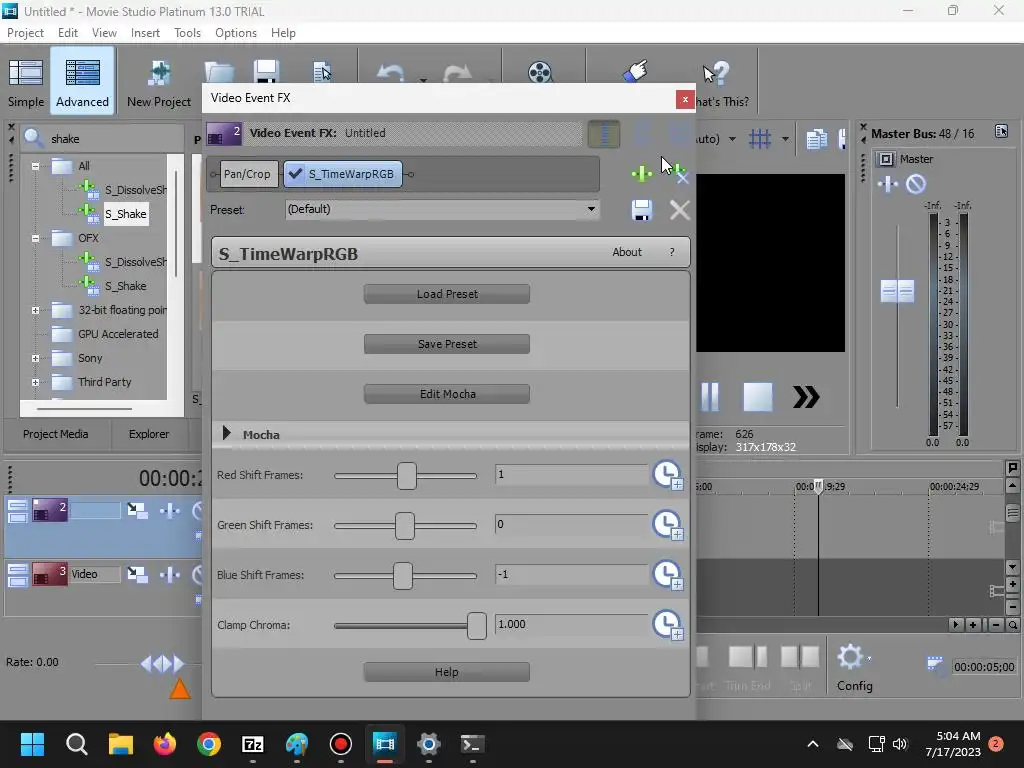
Task: Click the Save Preset button
Action: (447, 344)
